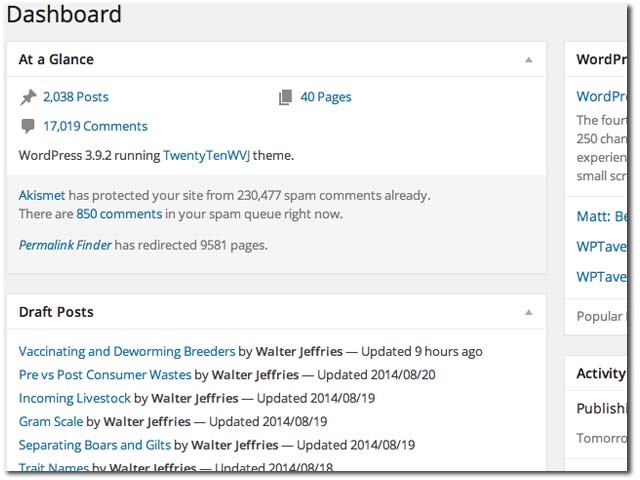
Task: Click the pages icon beside 40 Pages
Action: click(x=285, y=97)
